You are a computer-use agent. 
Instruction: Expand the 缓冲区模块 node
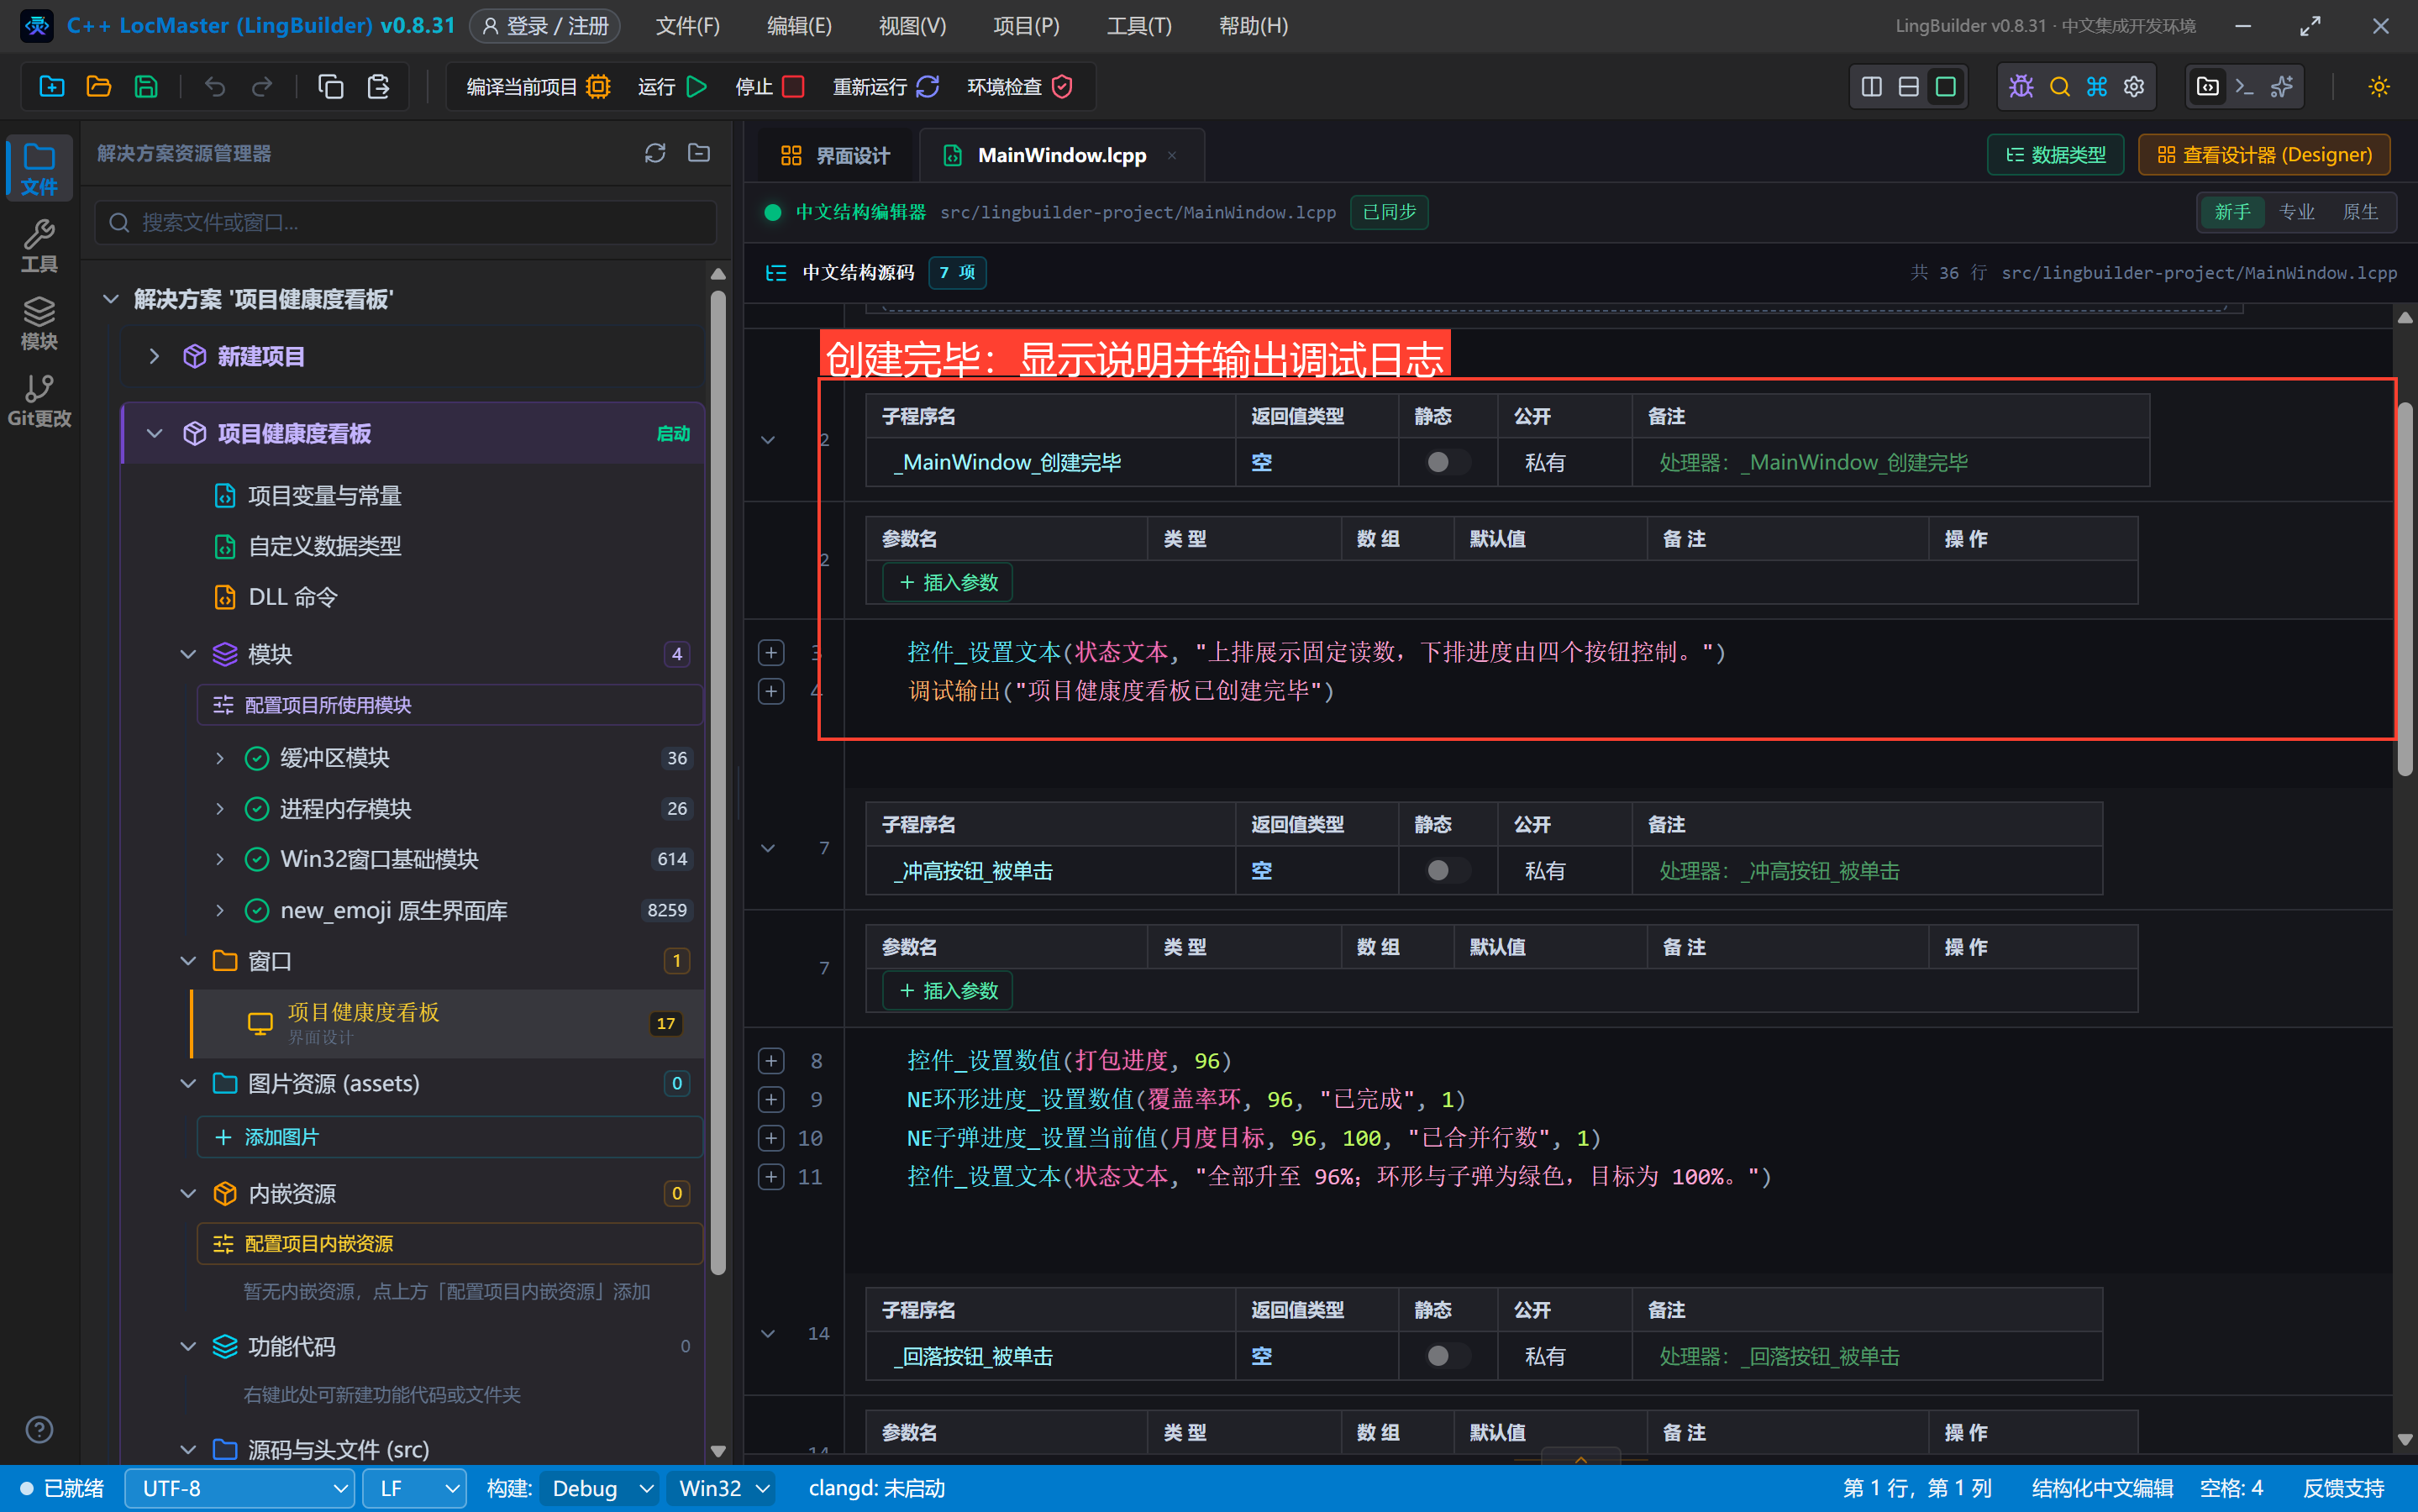[x=220, y=758]
